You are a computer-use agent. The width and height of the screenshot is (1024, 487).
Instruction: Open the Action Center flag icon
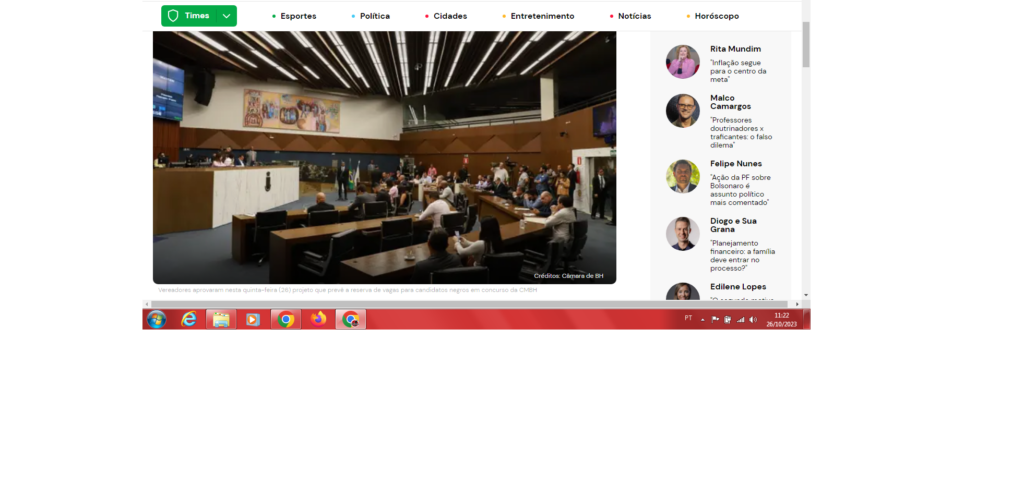[x=715, y=319]
